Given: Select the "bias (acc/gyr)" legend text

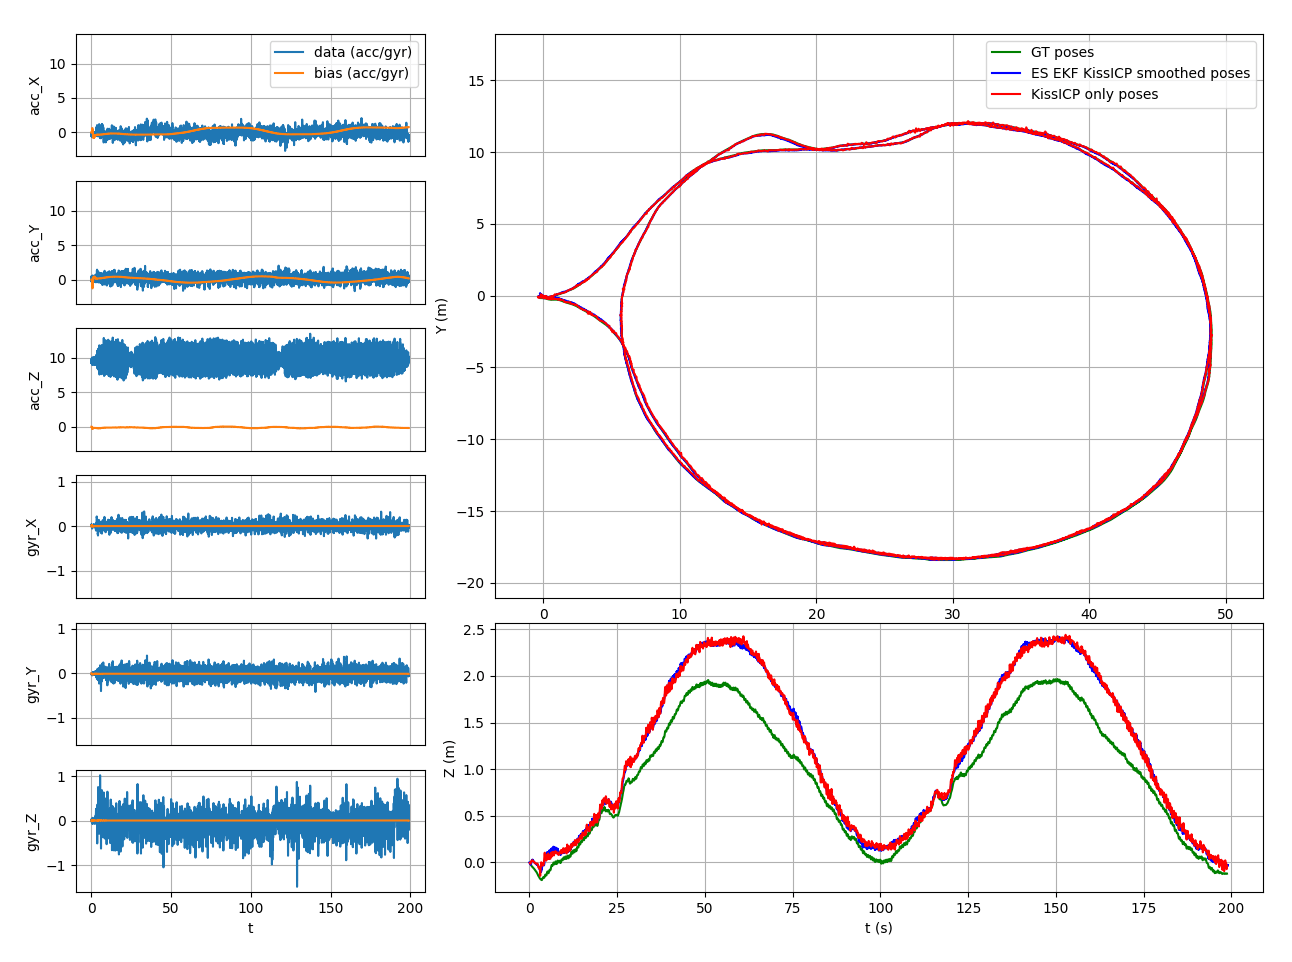Looking at the screenshot, I should click(361, 73).
